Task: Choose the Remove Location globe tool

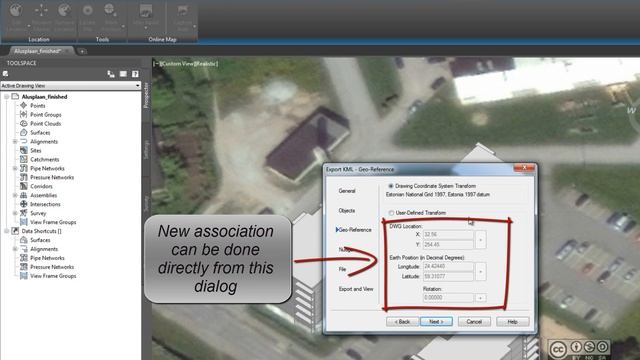Action: pyautogui.click(x=64, y=18)
